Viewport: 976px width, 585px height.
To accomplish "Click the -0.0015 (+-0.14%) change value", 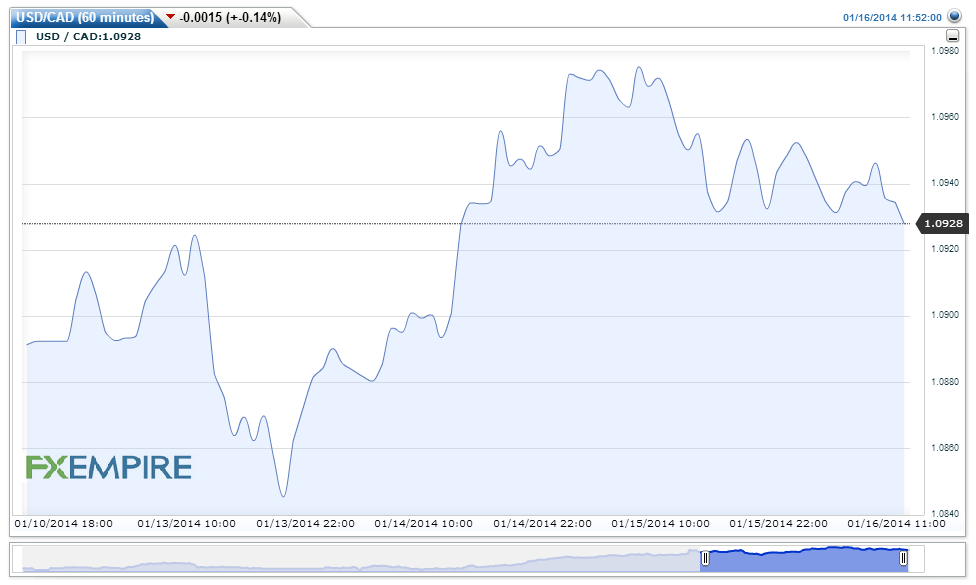I will 230,17.
